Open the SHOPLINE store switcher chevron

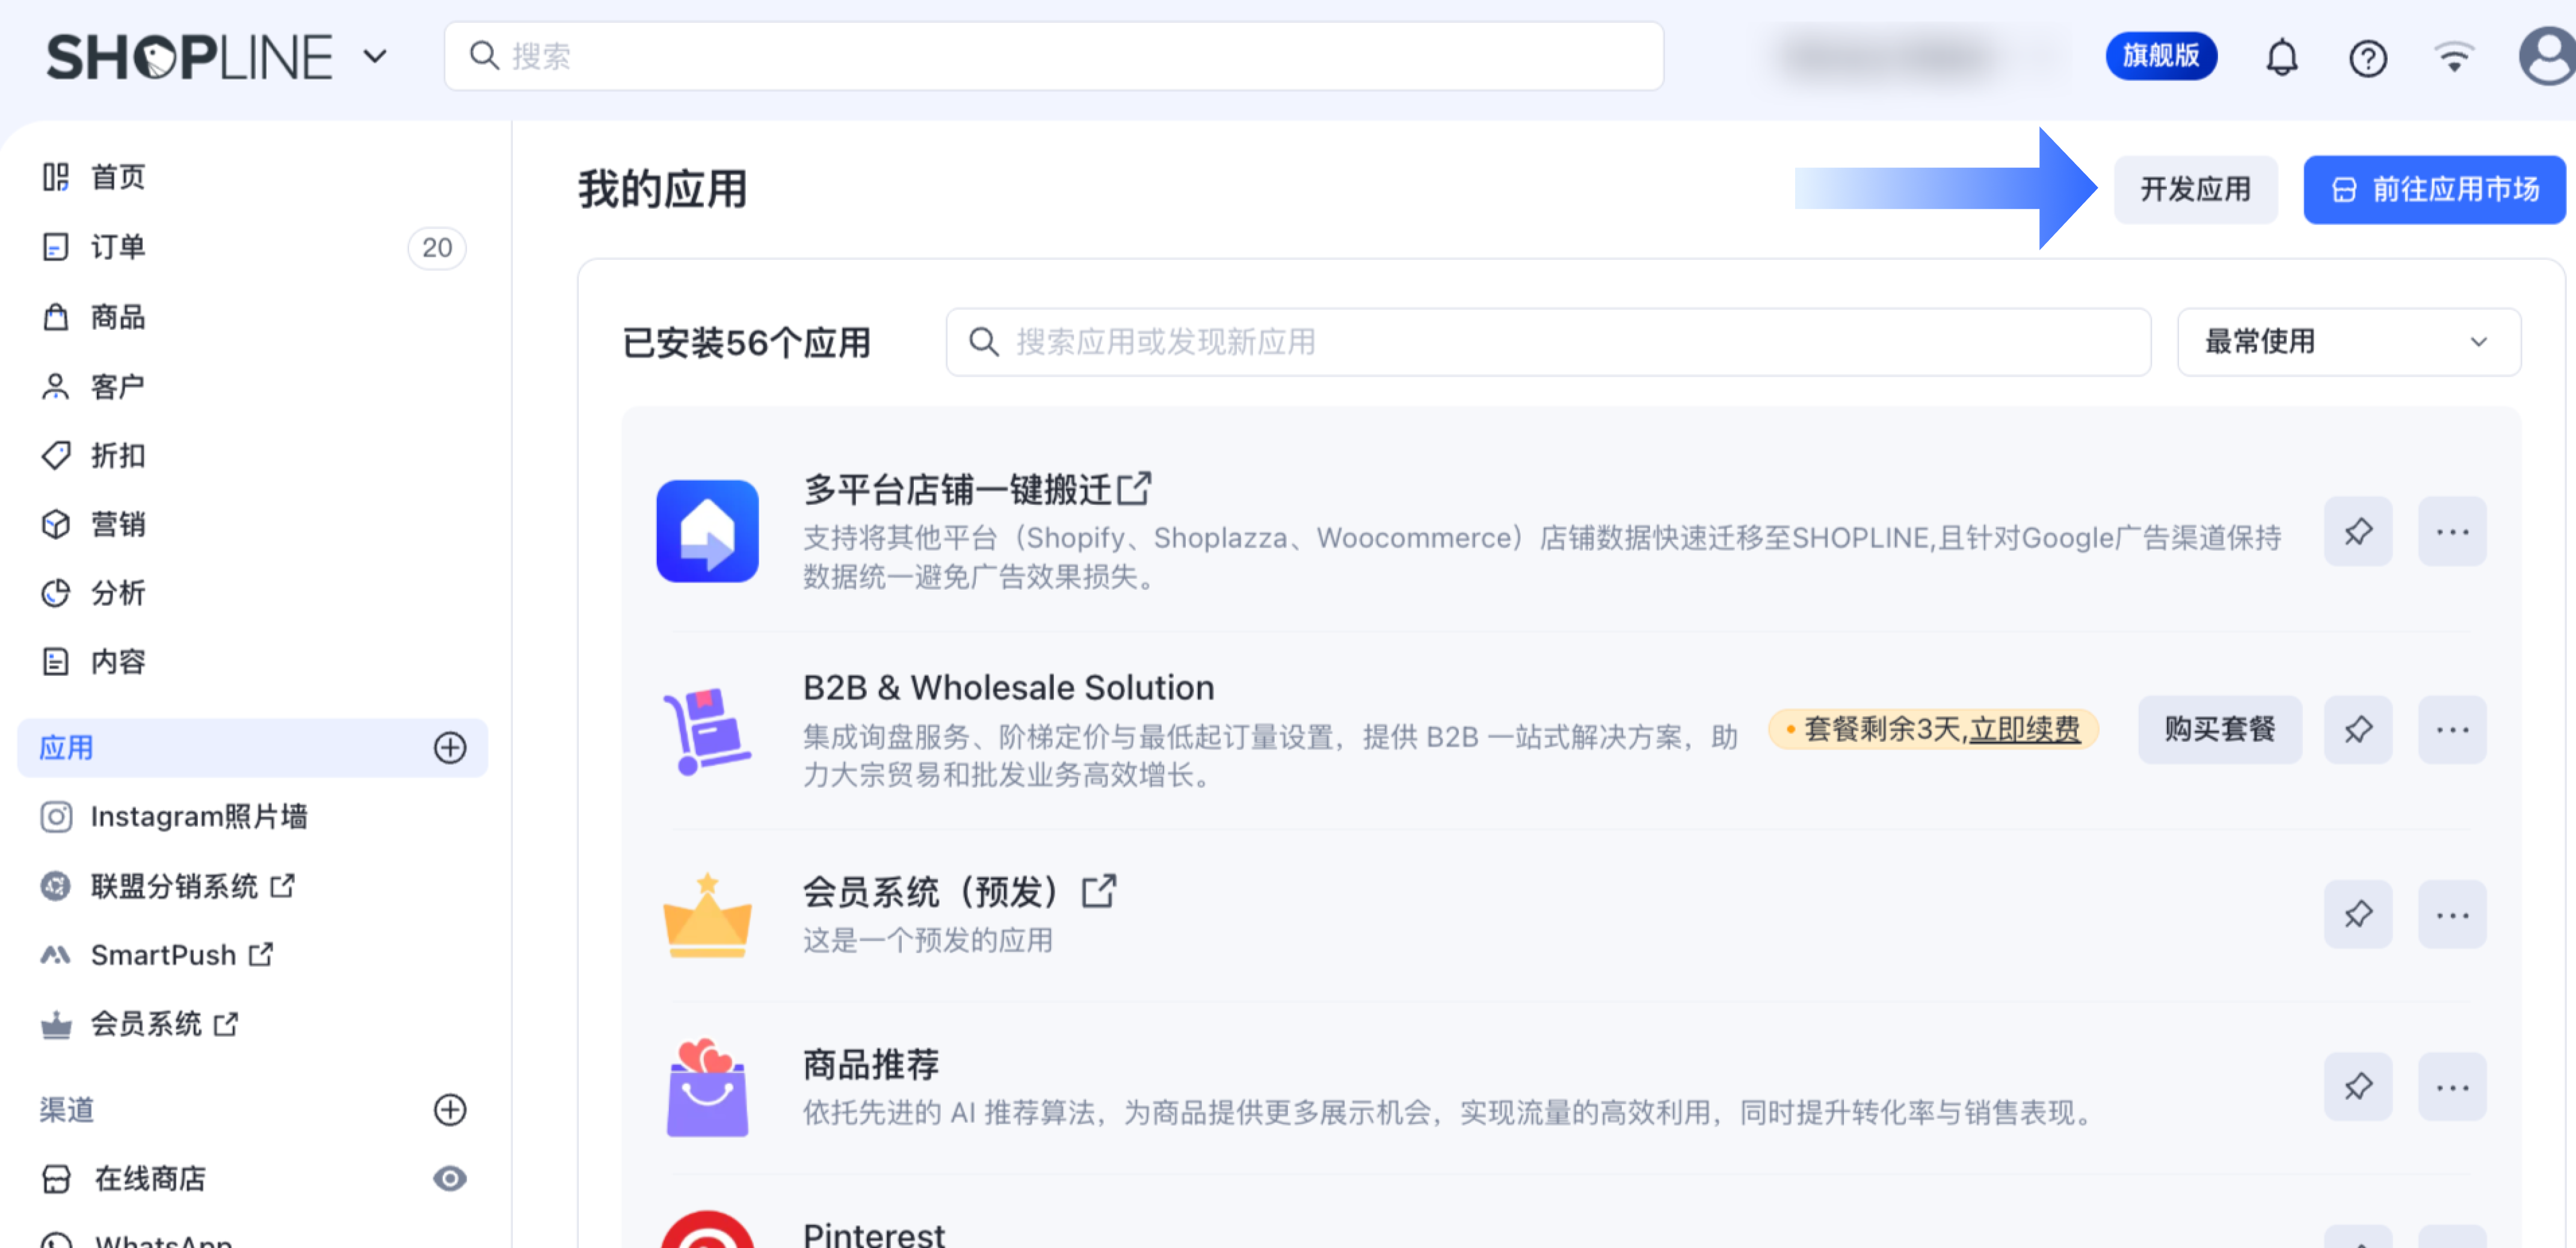point(375,57)
